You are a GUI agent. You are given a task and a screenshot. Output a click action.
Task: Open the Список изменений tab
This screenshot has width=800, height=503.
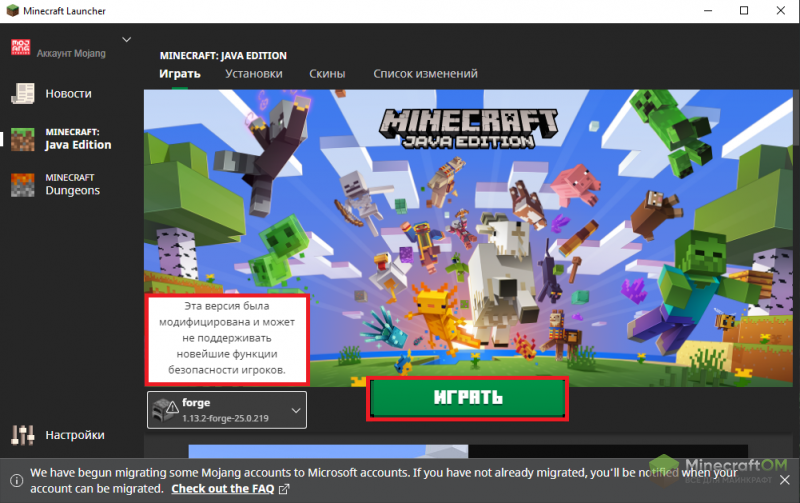pos(425,74)
